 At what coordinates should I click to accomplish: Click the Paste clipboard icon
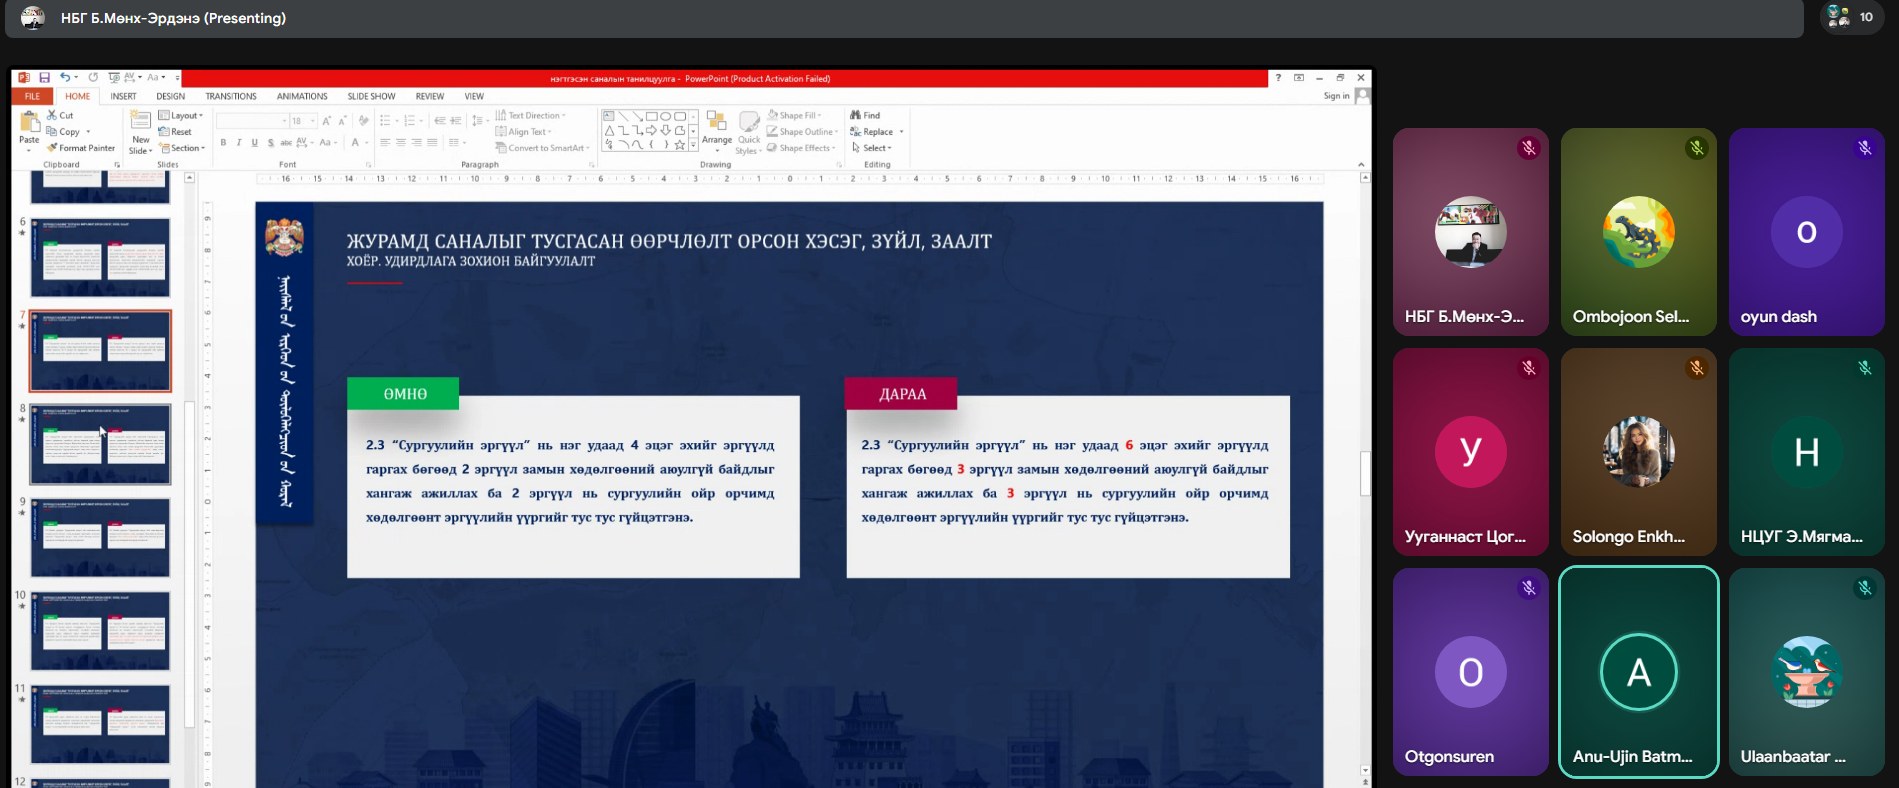coord(29,124)
